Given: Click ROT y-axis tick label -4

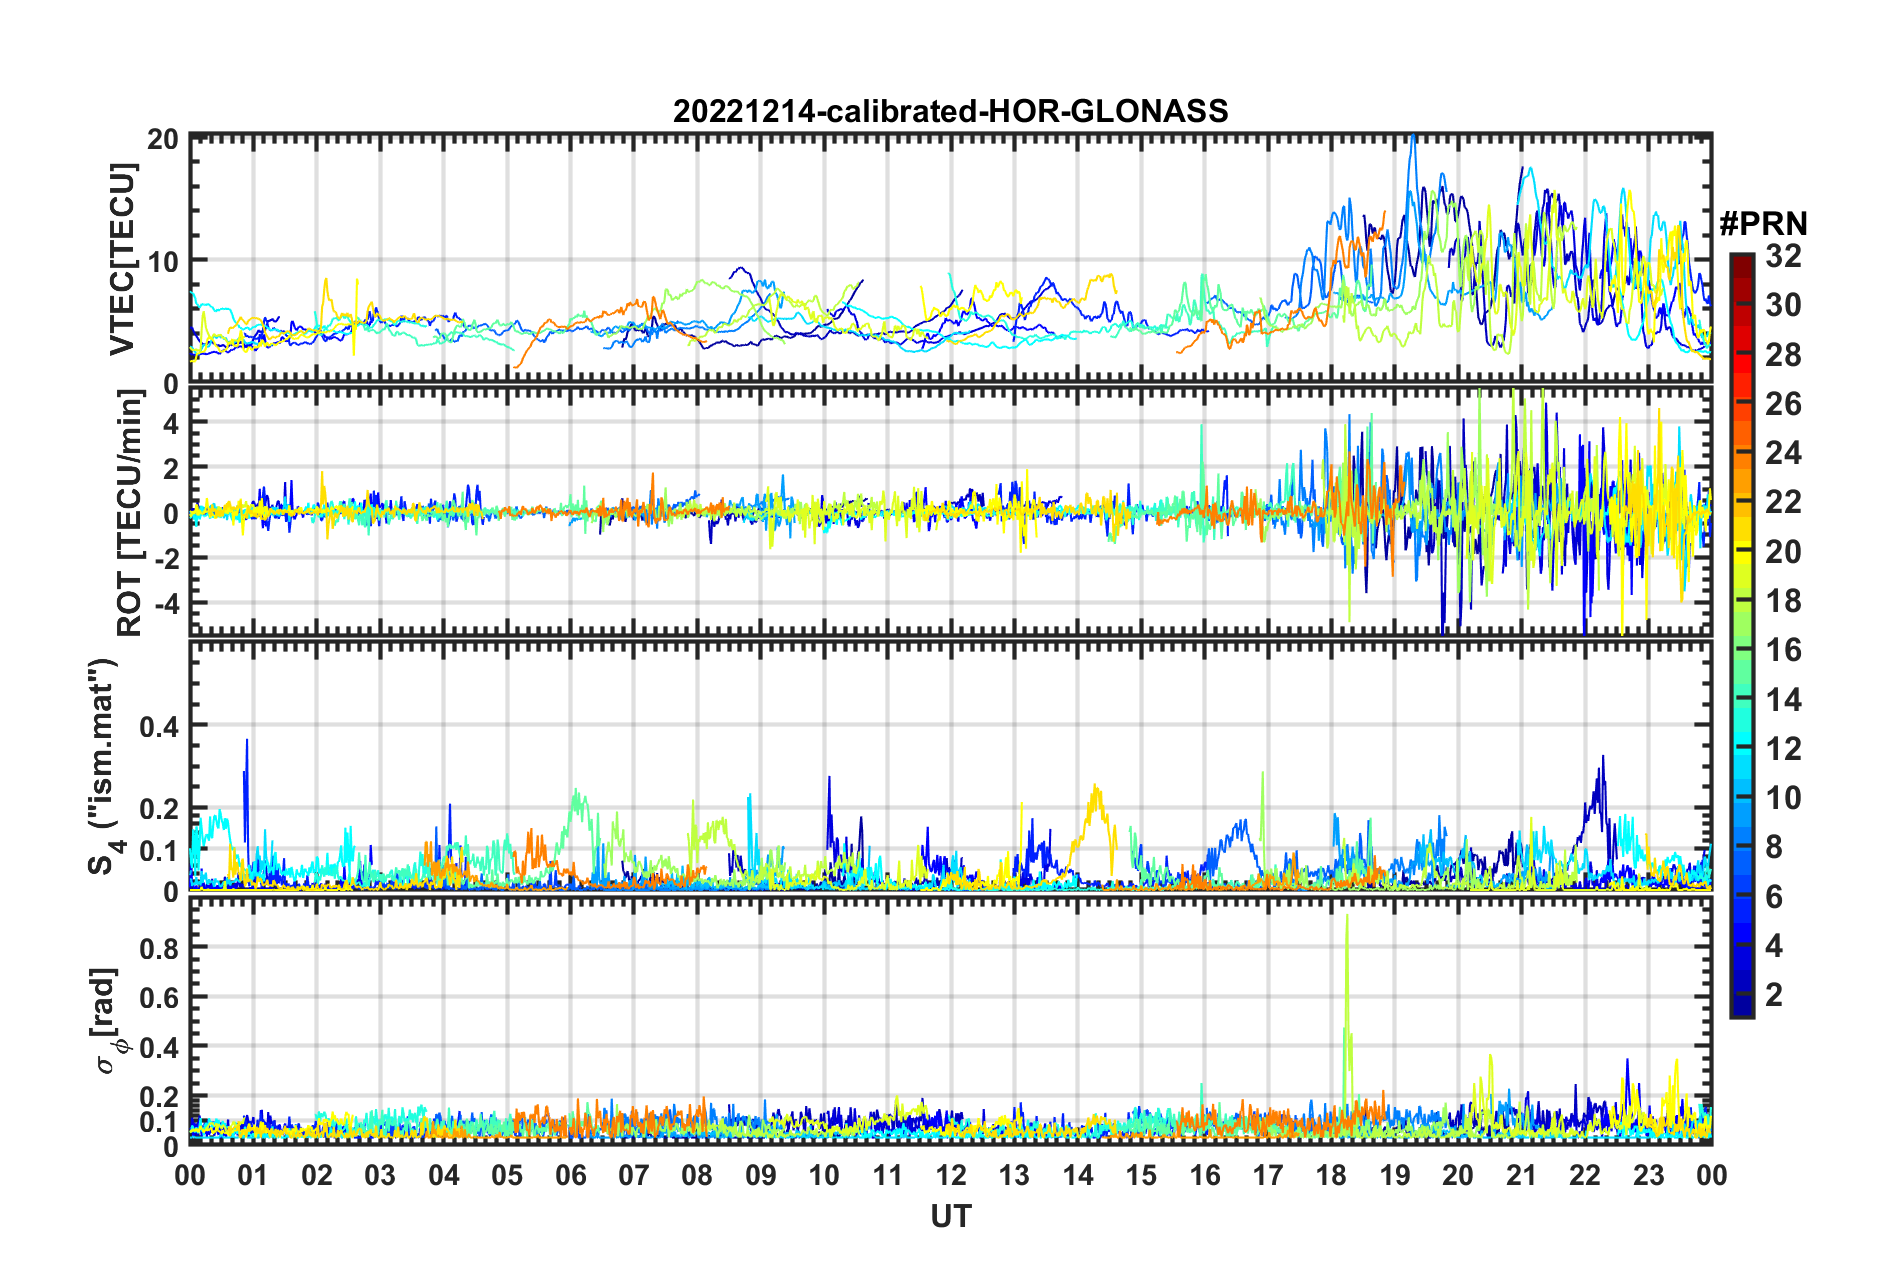Looking at the screenshot, I should pyautogui.click(x=165, y=603).
